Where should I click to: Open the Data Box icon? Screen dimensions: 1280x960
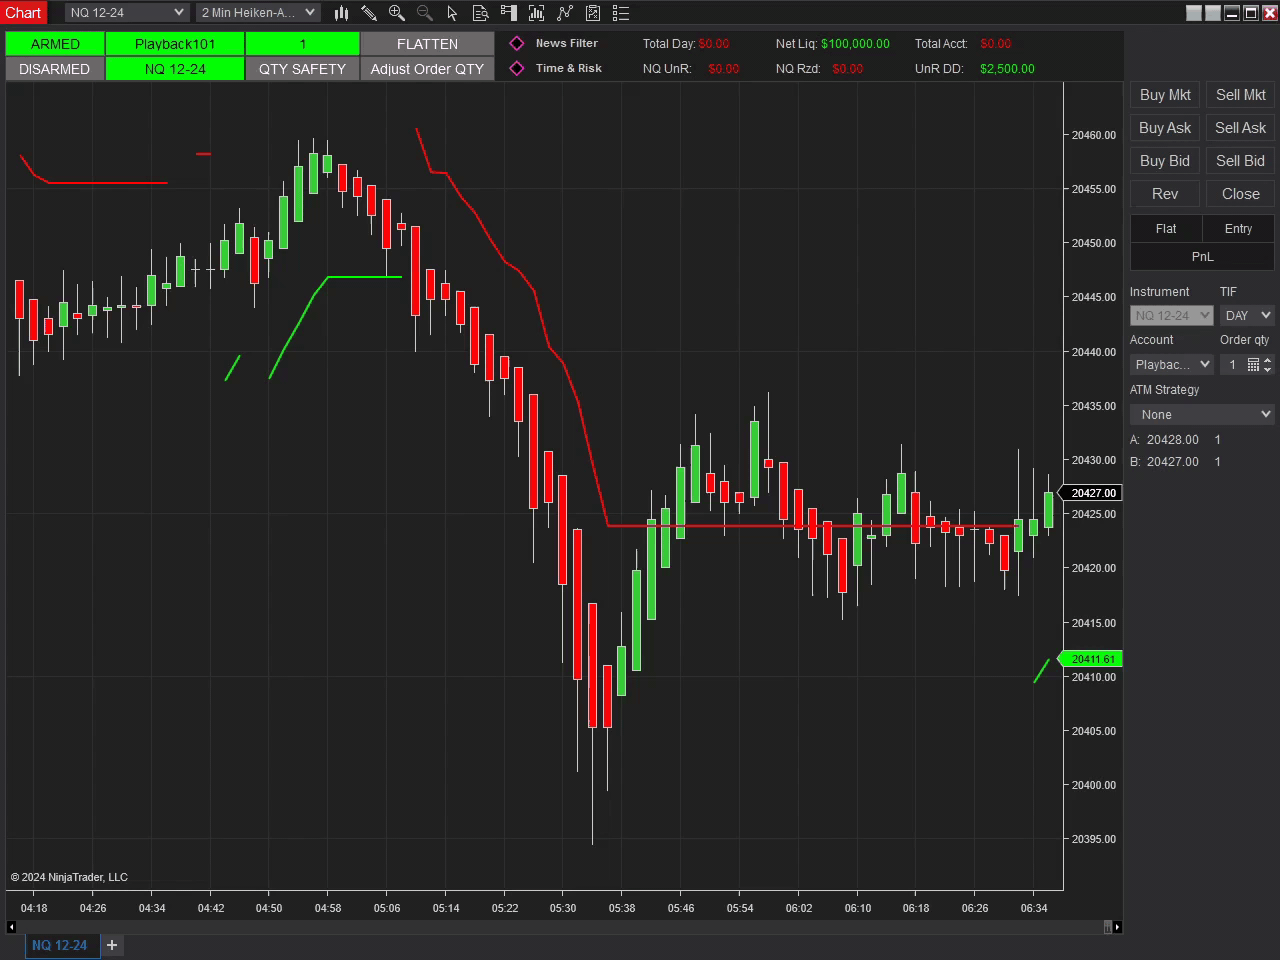[481, 13]
